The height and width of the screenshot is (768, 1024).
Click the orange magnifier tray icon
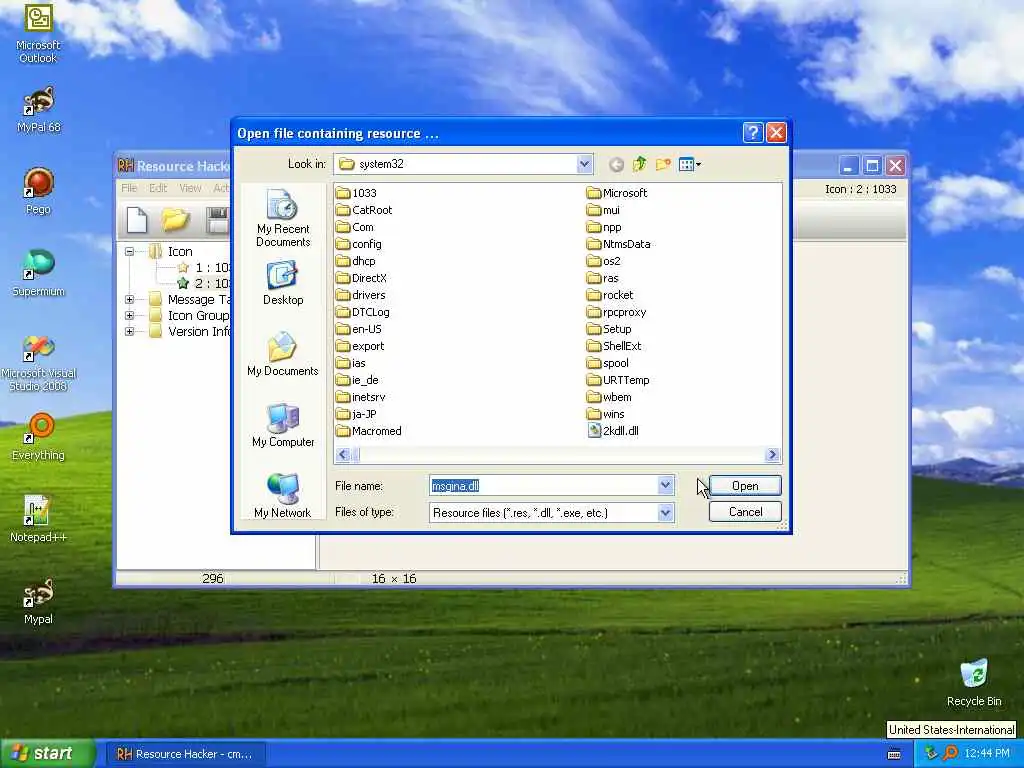[x=950, y=754]
